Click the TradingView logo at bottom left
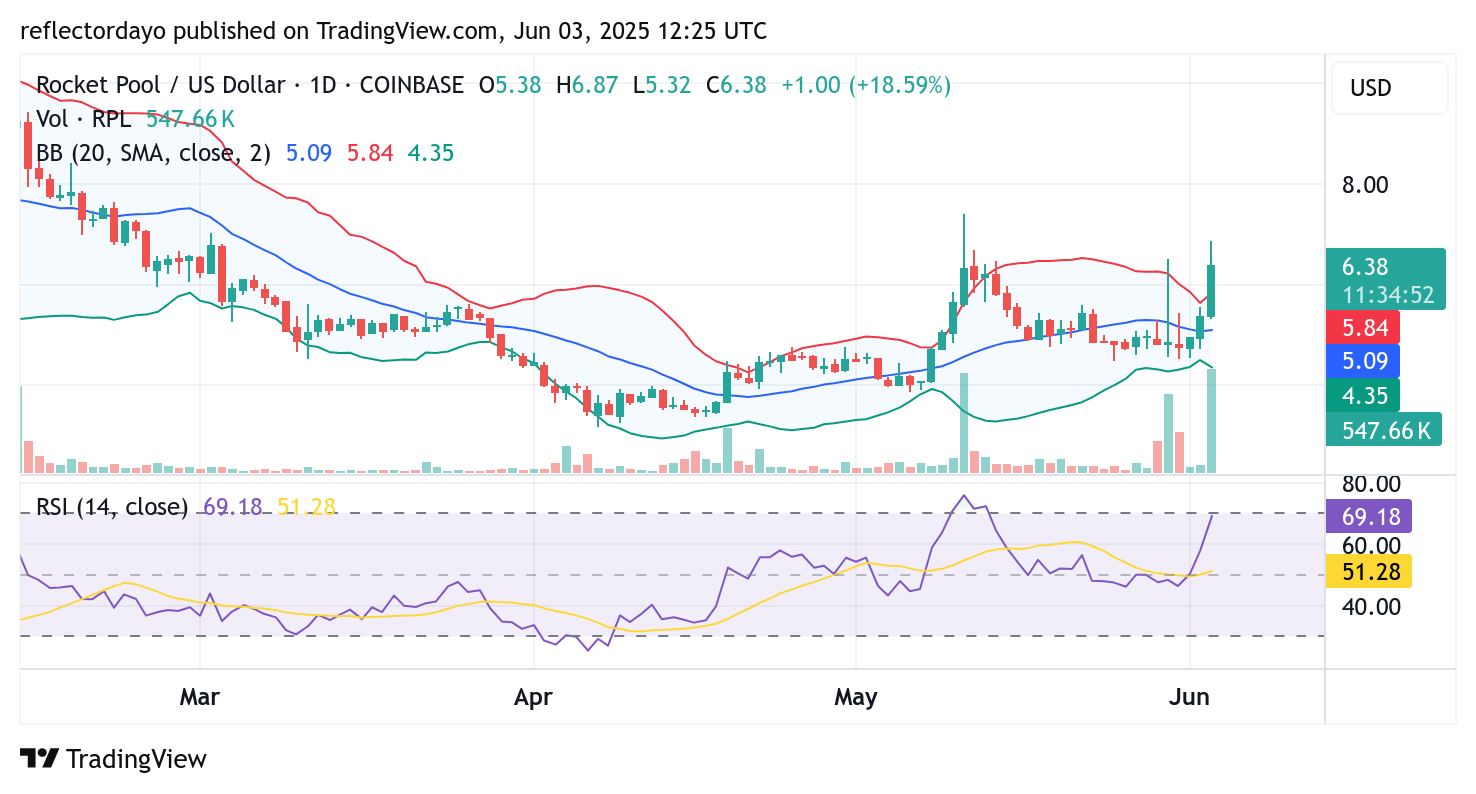The width and height of the screenshot is (1476, 794). [113, 759]
